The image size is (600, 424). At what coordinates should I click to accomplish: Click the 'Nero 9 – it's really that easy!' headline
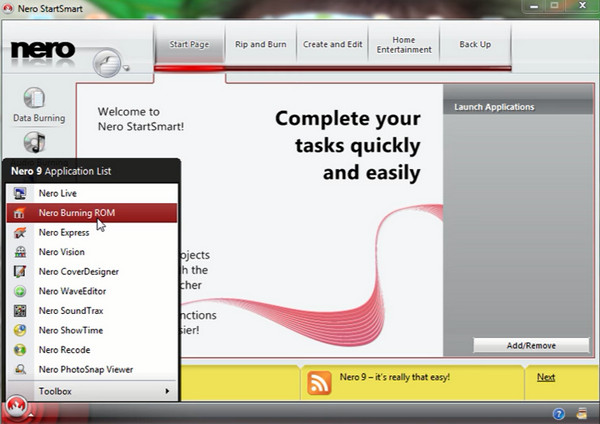pyautogui.click(x=395, y=377)
